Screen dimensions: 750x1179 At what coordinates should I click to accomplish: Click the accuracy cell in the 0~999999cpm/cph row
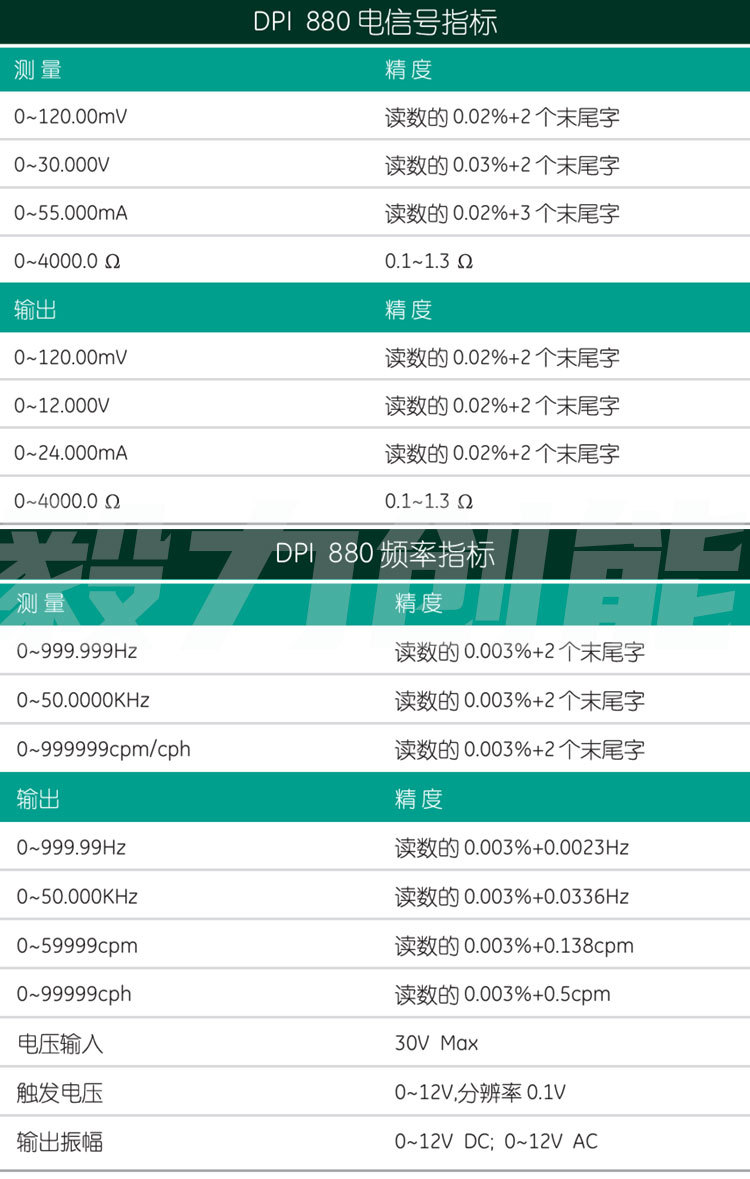coord(519,749)
